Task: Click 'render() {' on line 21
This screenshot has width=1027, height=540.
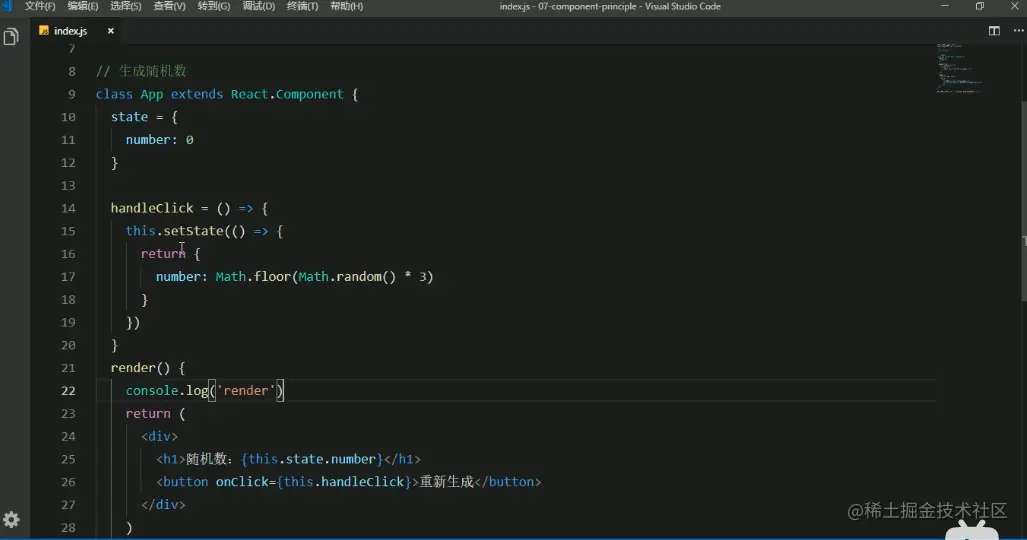Action: tap(148, 368)
